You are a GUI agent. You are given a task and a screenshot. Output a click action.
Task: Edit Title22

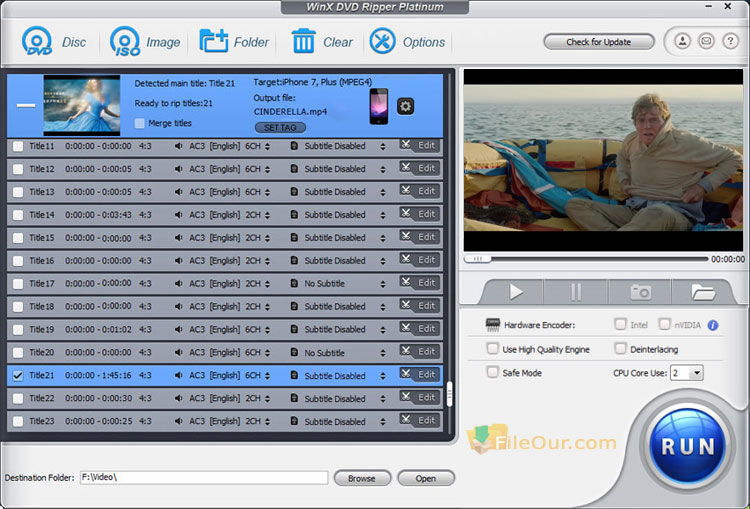point(426,397)
